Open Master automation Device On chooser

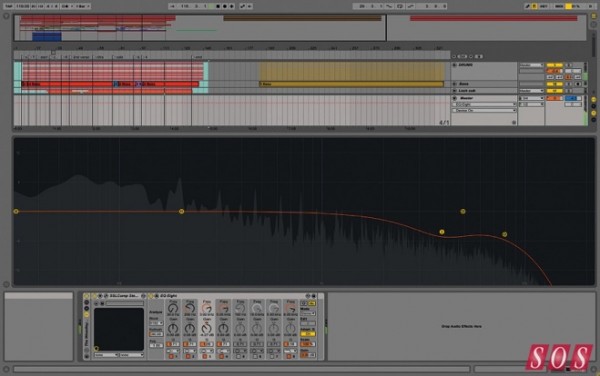pos(484,111)
